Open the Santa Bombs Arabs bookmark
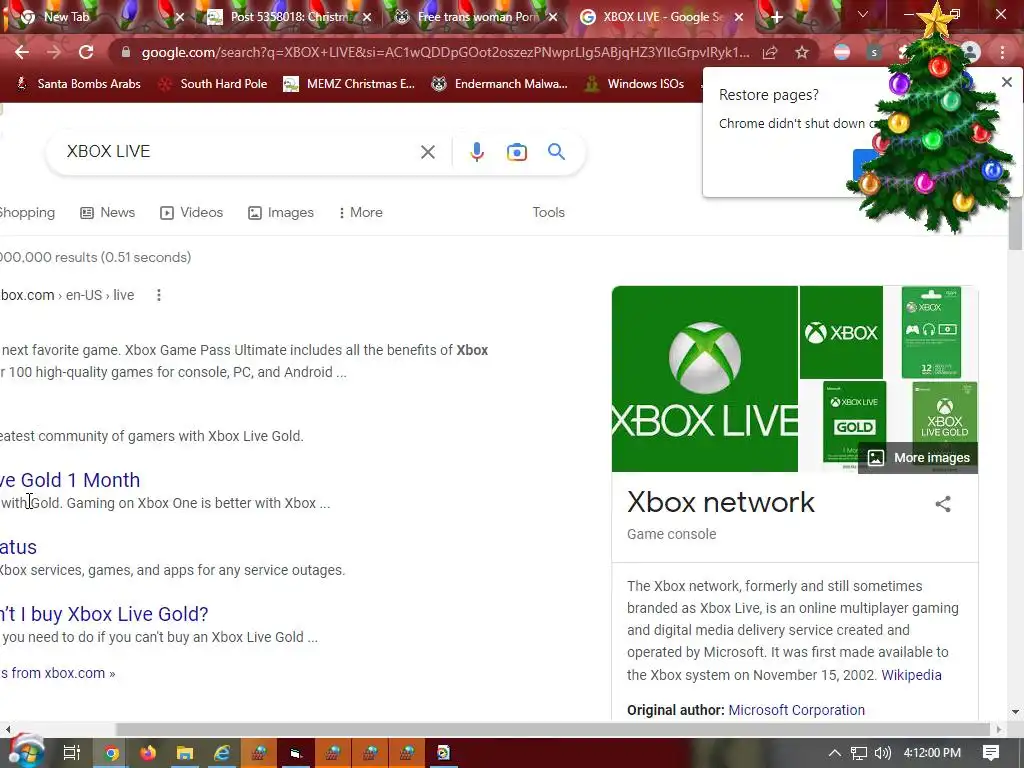Image resolution: width=1024 pixels, height=768 pixels. point(78,84)
